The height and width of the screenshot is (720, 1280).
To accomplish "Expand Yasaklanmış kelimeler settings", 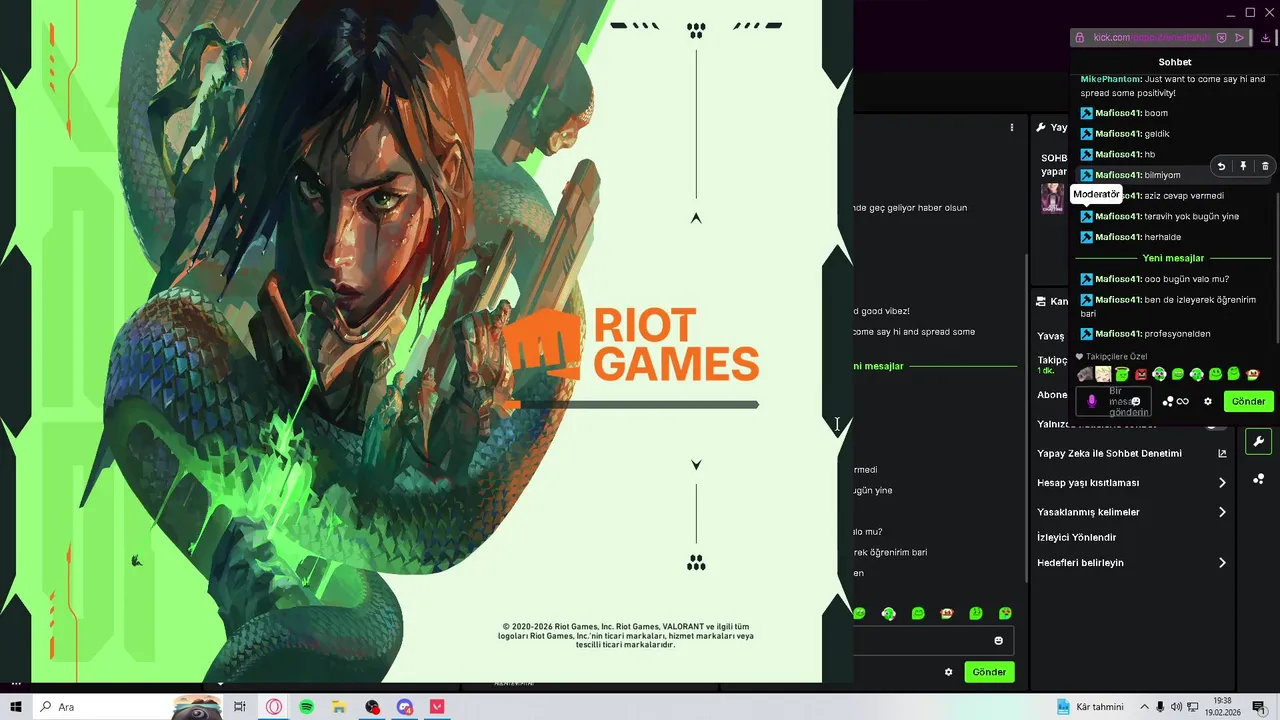I will point(1222,512).
